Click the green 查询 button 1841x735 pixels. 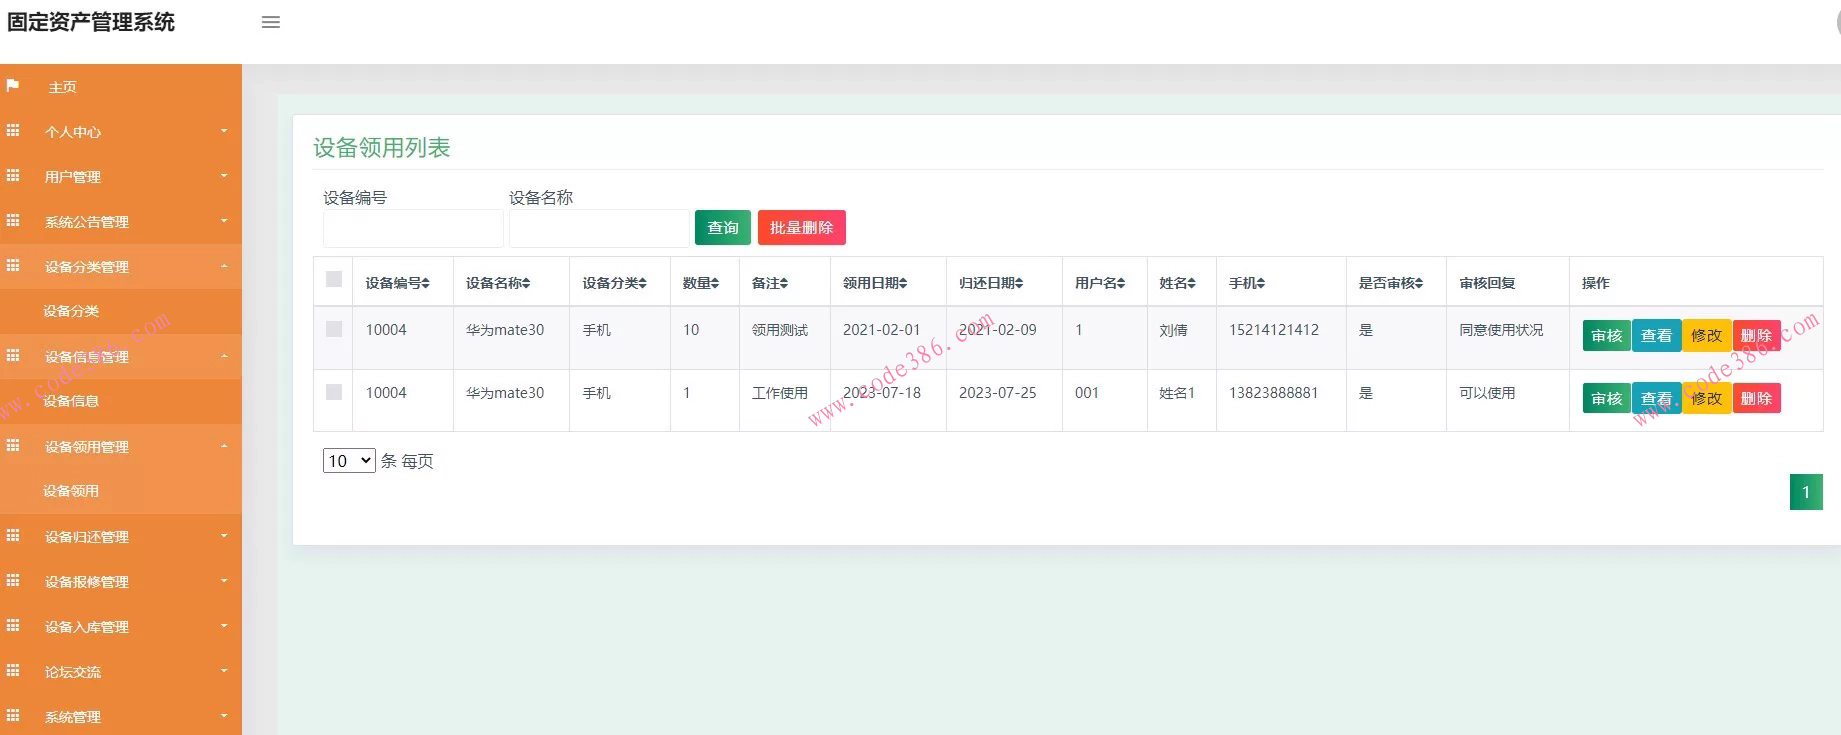pyautogui.click(x=722, y=228)
